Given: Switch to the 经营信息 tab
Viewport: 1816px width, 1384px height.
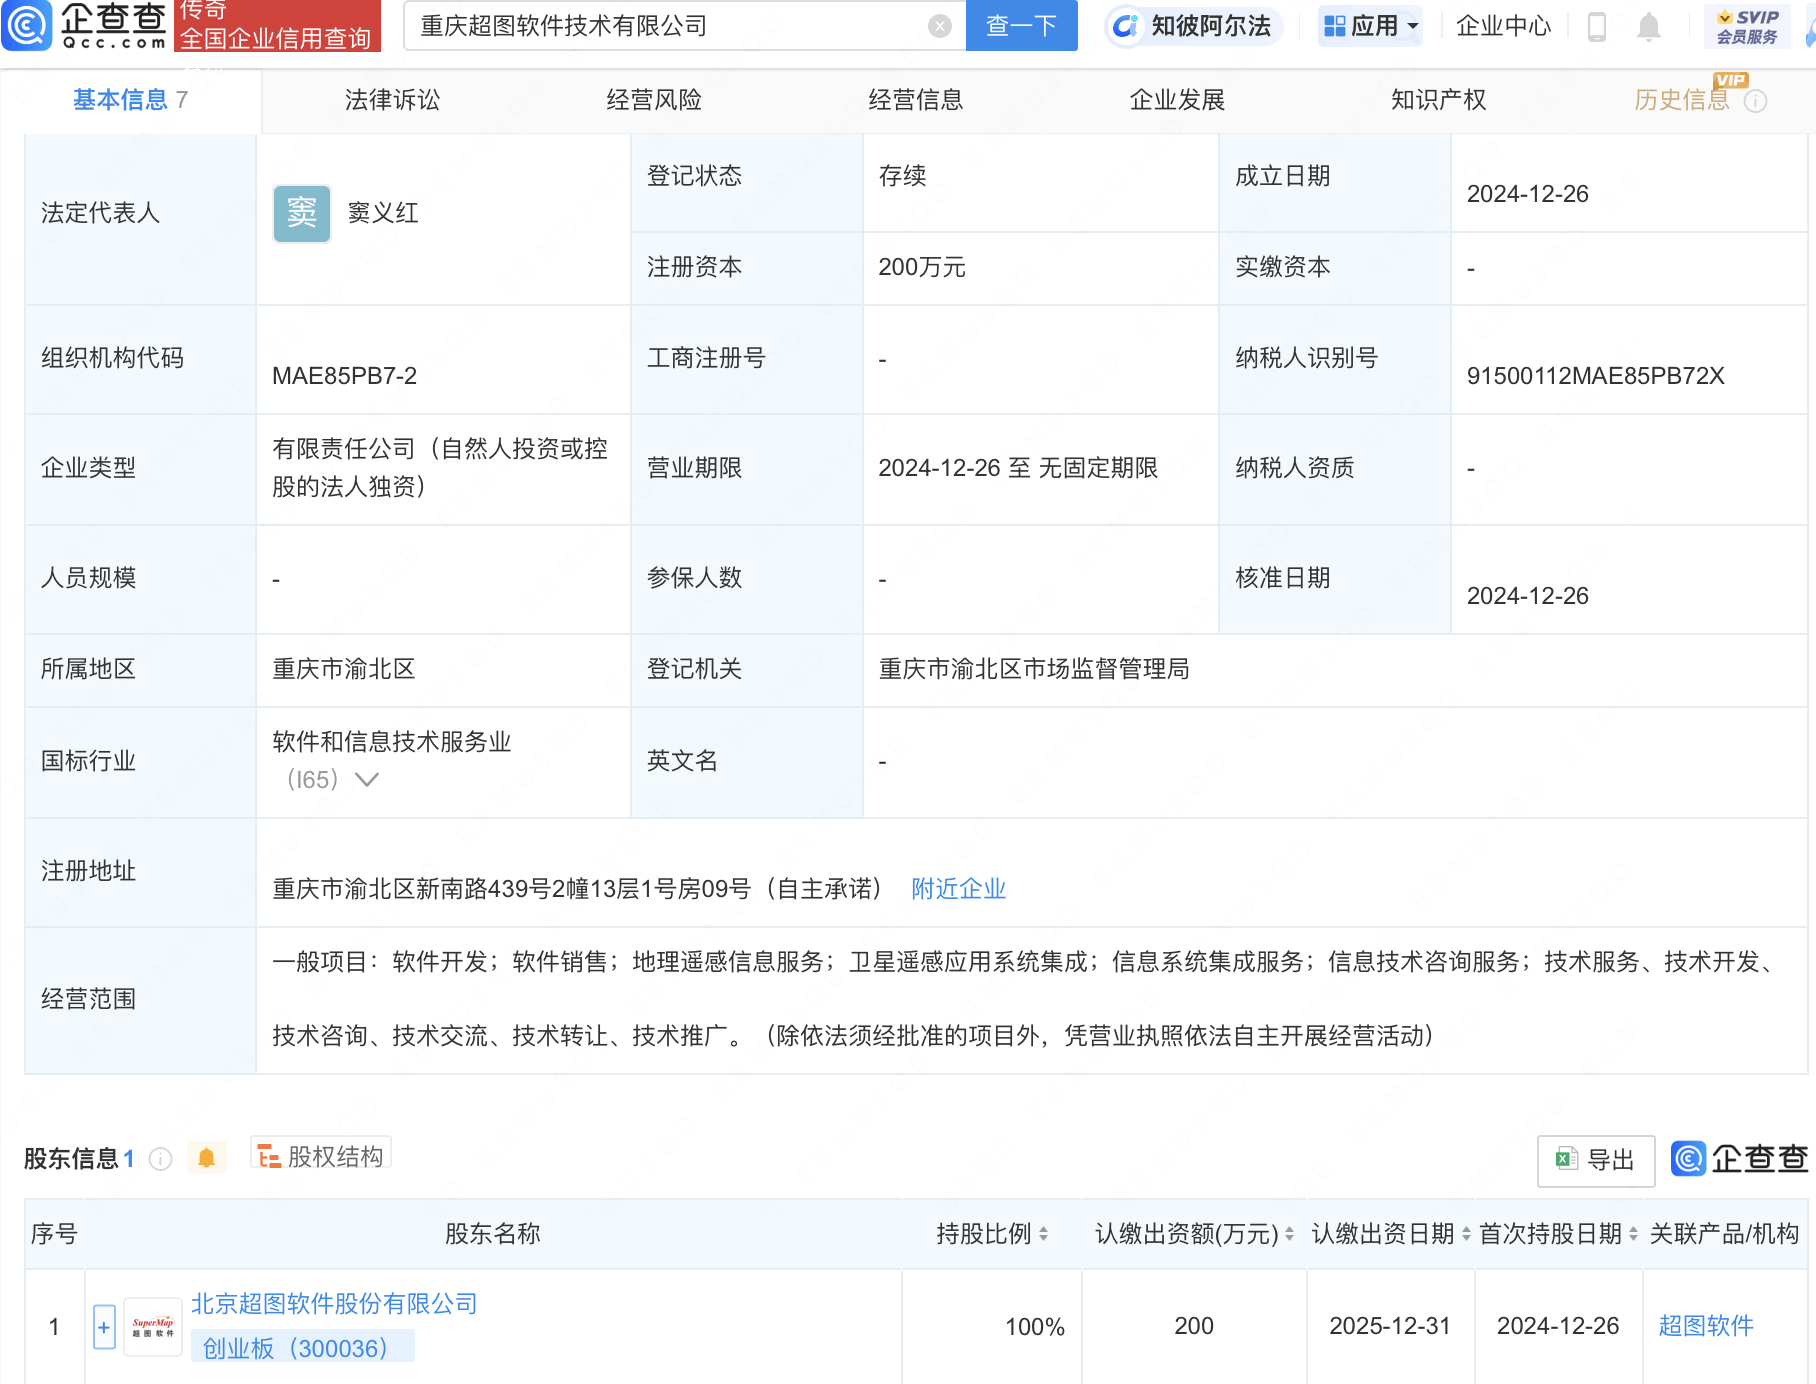Looking at the screenshot, I should [x=915, y=100].
